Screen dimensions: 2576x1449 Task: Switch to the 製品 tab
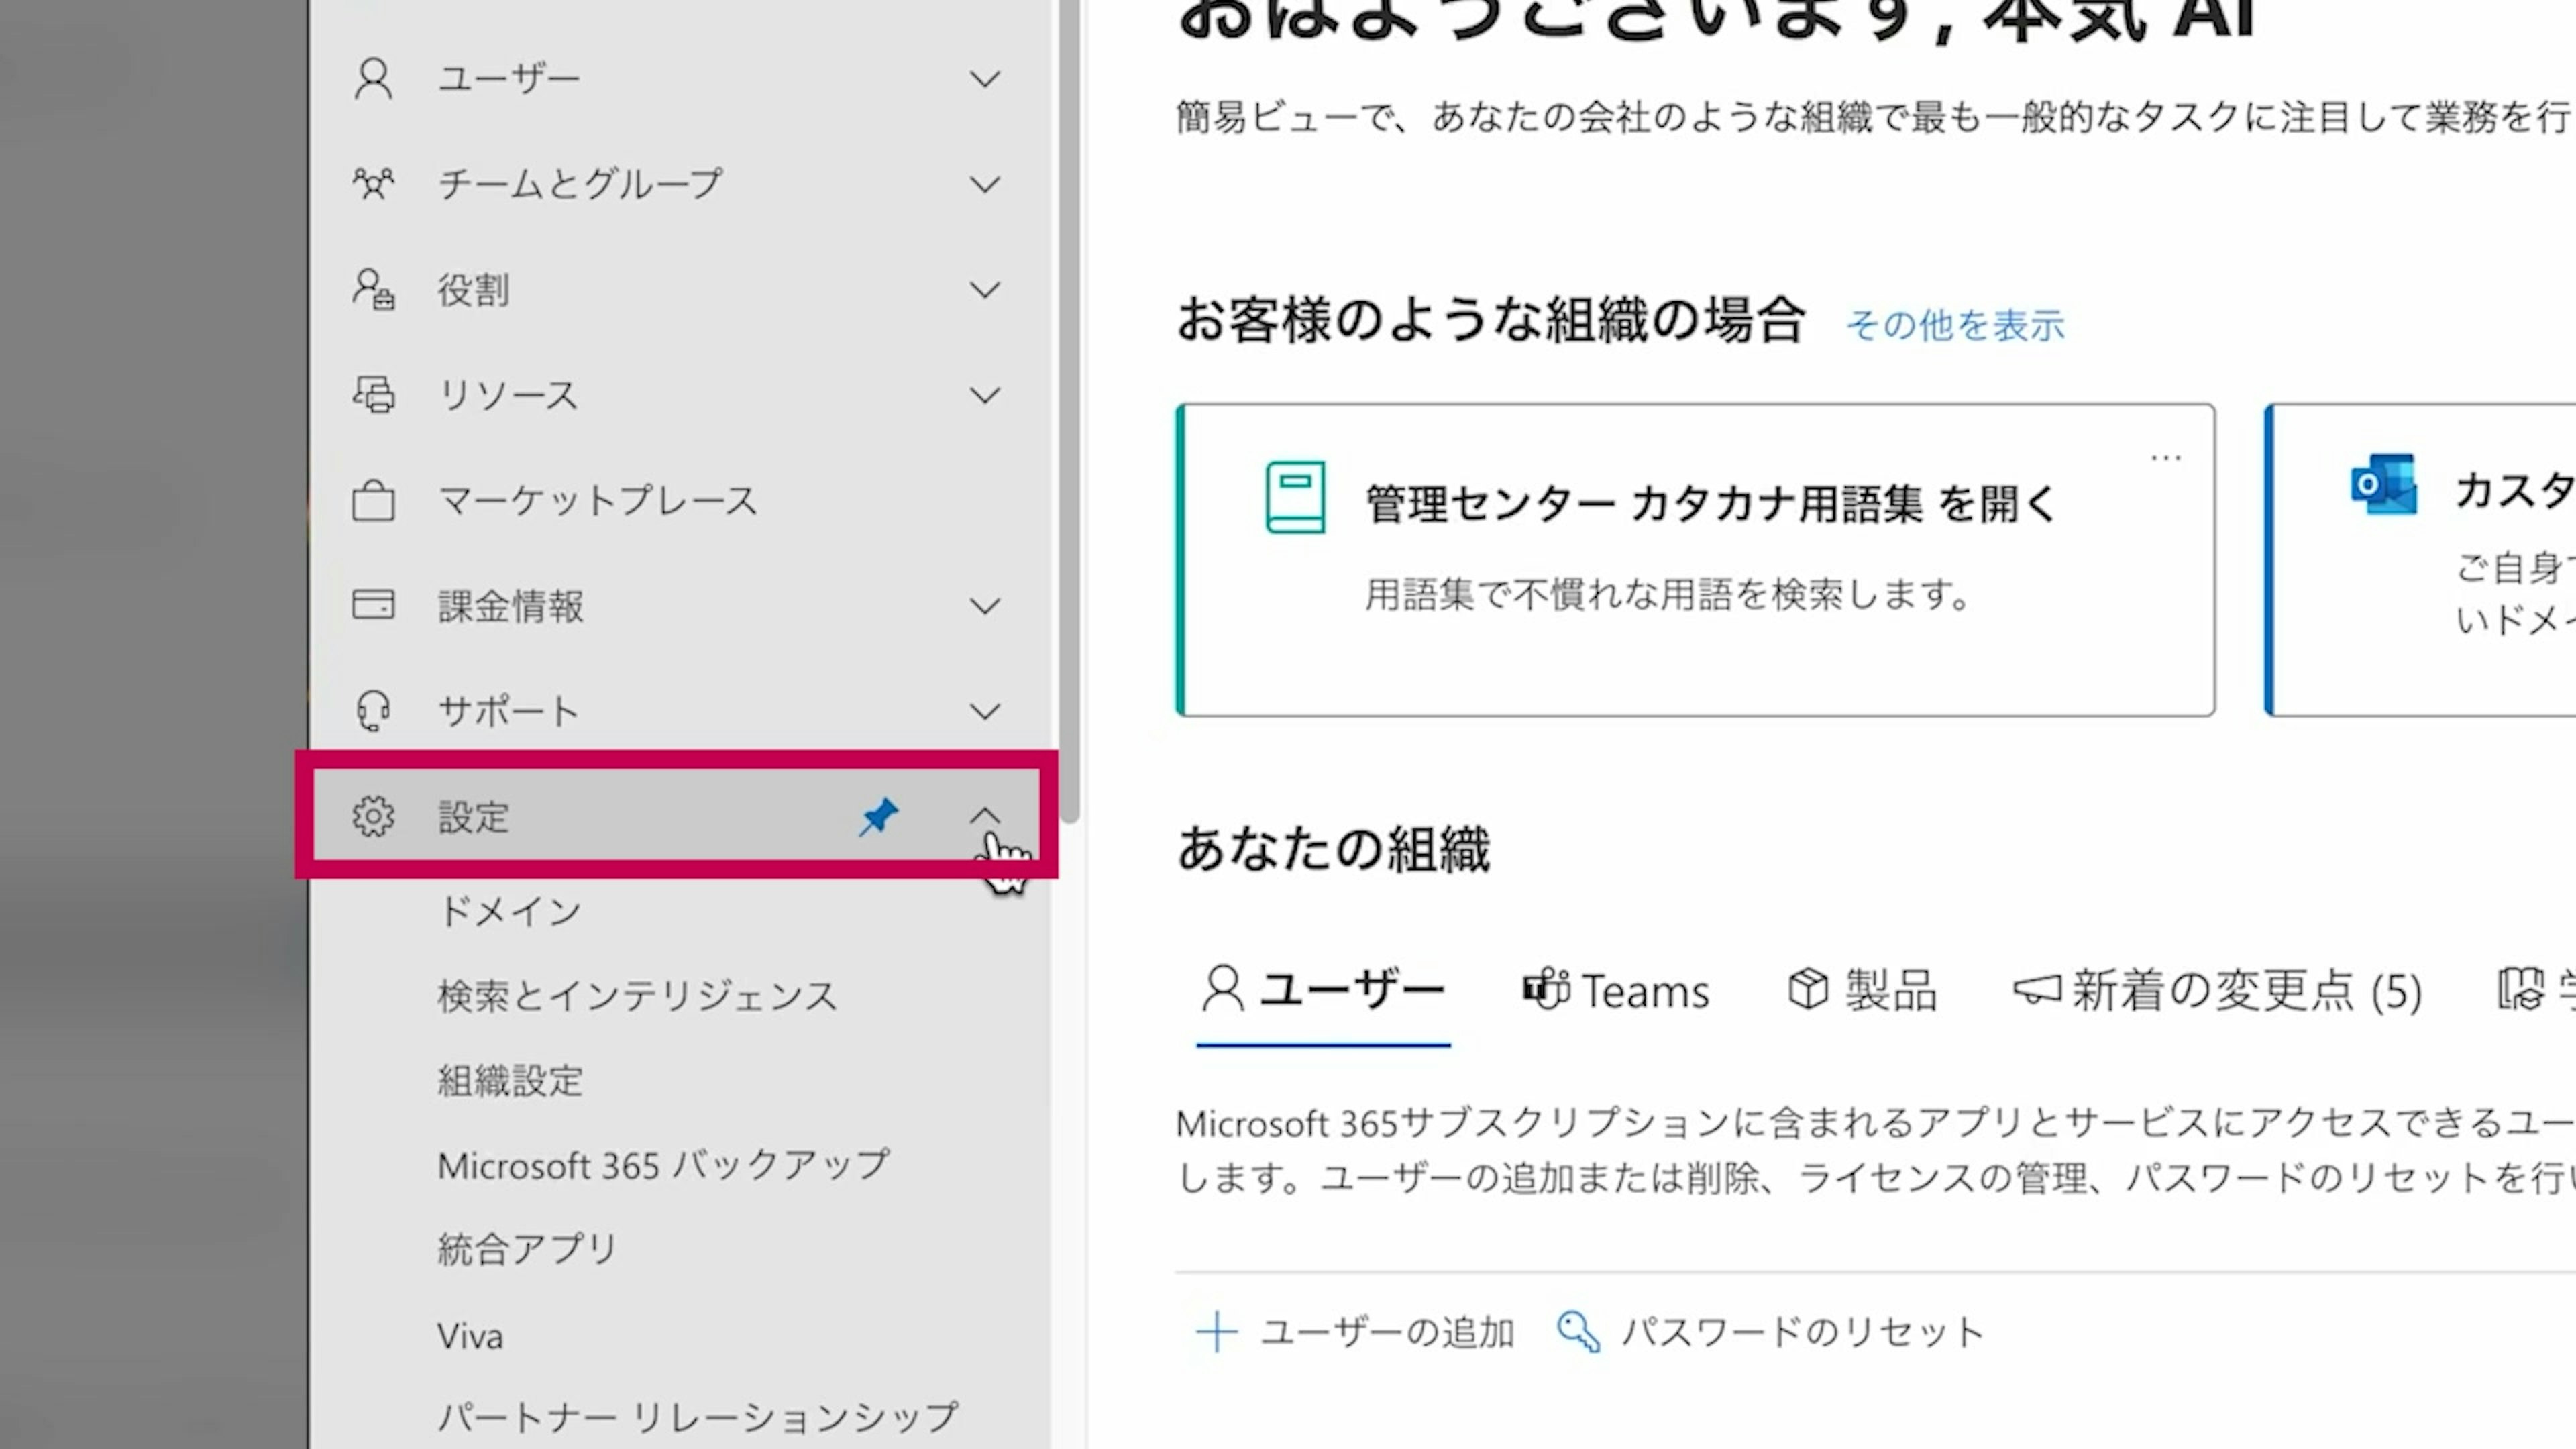click(x=1862, y=991)
